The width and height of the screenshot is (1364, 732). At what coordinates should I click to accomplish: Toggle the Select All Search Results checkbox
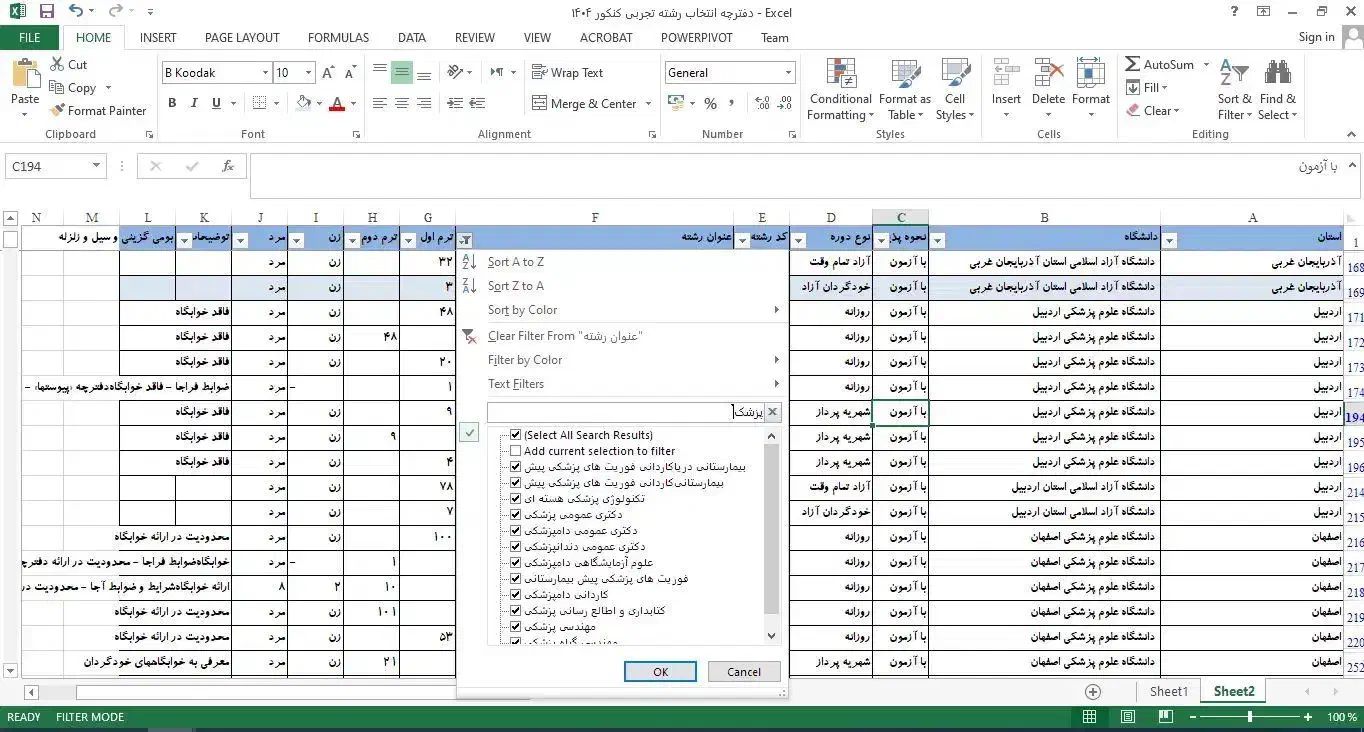pos(516,435)
